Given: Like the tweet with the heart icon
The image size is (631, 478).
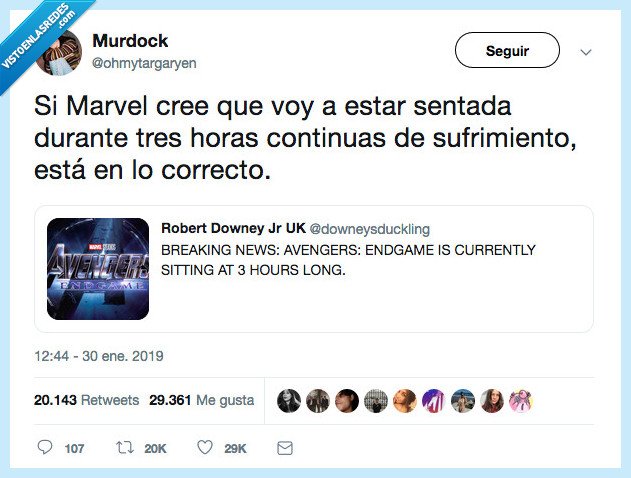Looking at the screenshot, I should [205, 447].
